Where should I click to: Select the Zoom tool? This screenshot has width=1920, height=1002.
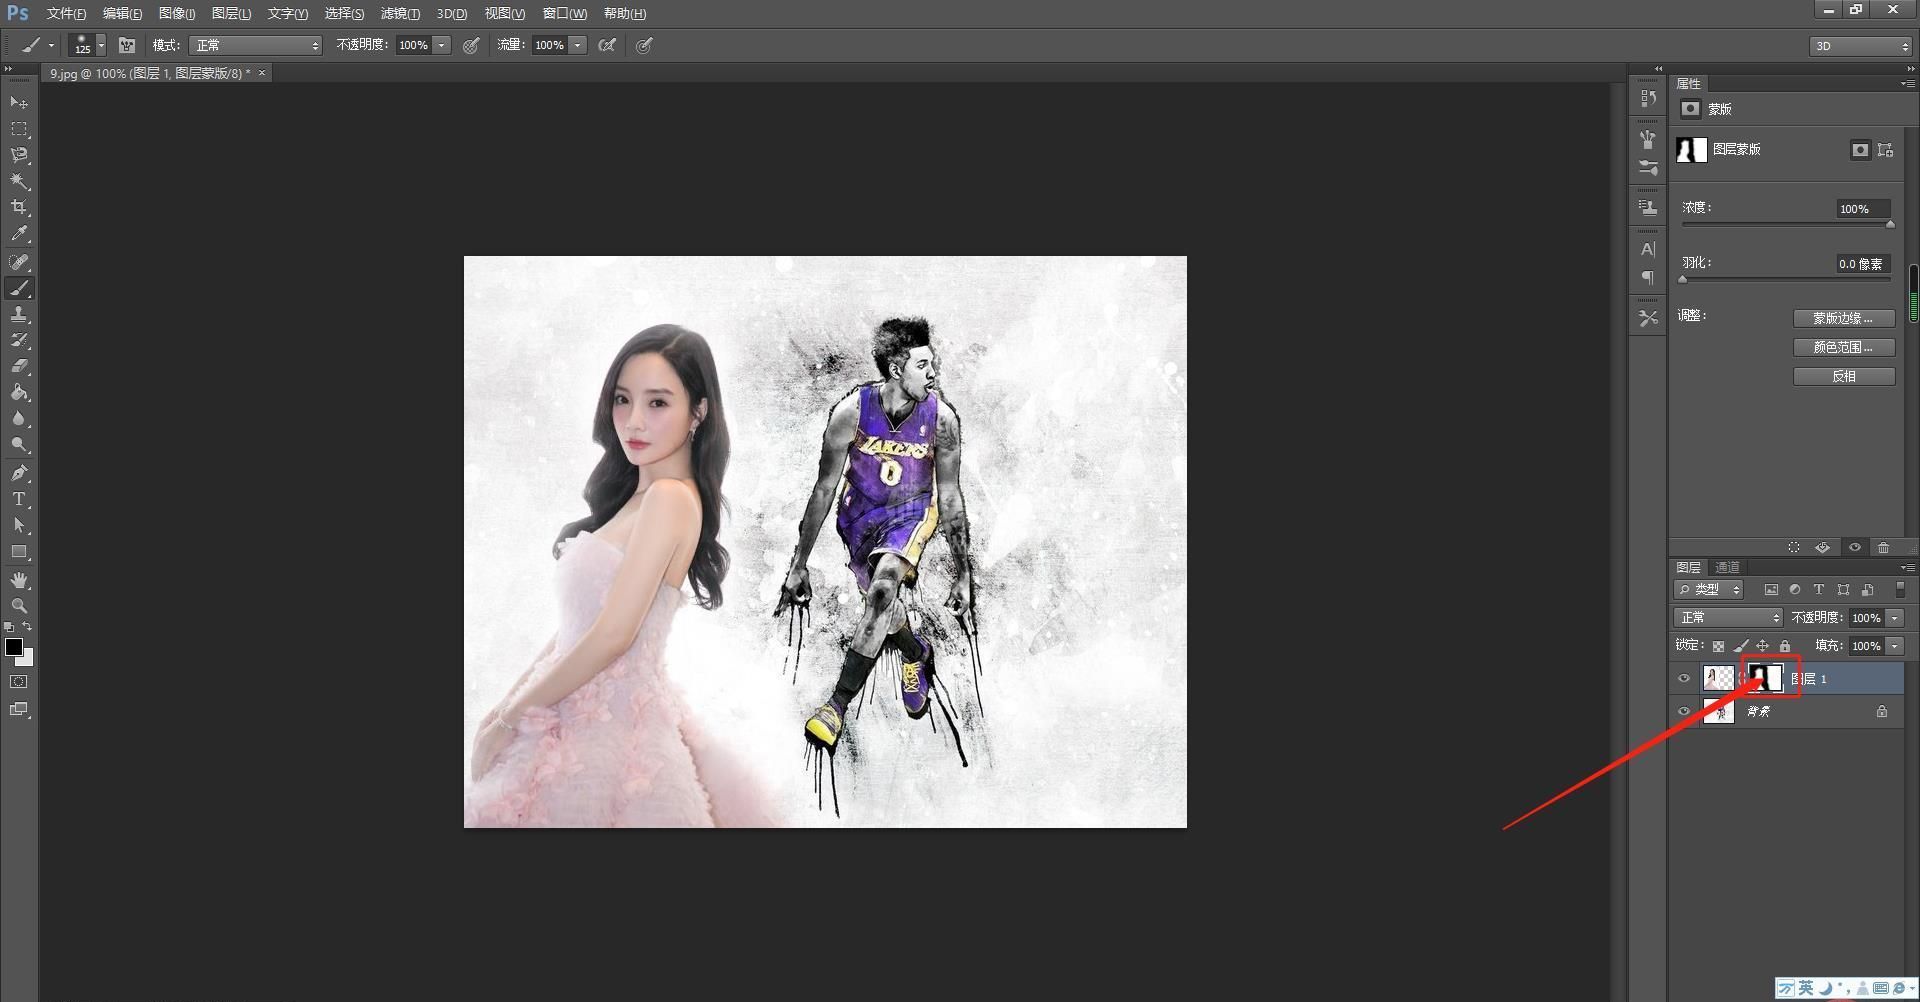[19, 606]
